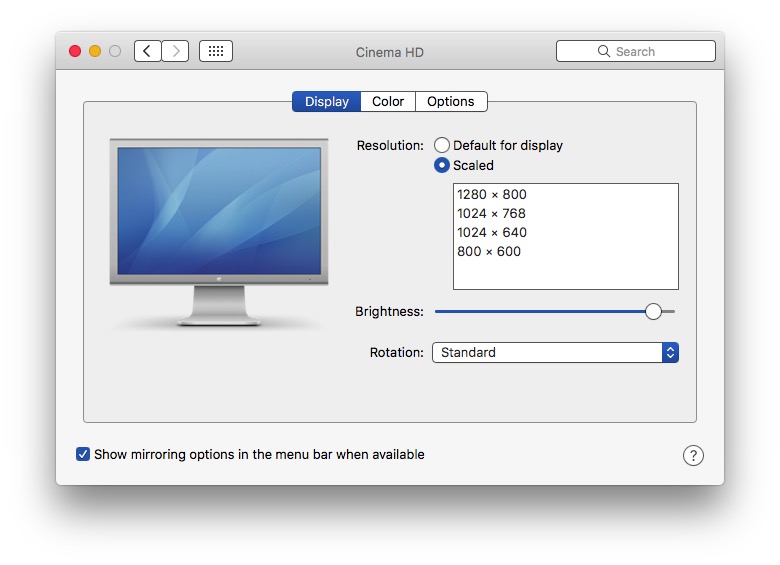
Task: Switch to the Color tab
Action: (388, 101)
